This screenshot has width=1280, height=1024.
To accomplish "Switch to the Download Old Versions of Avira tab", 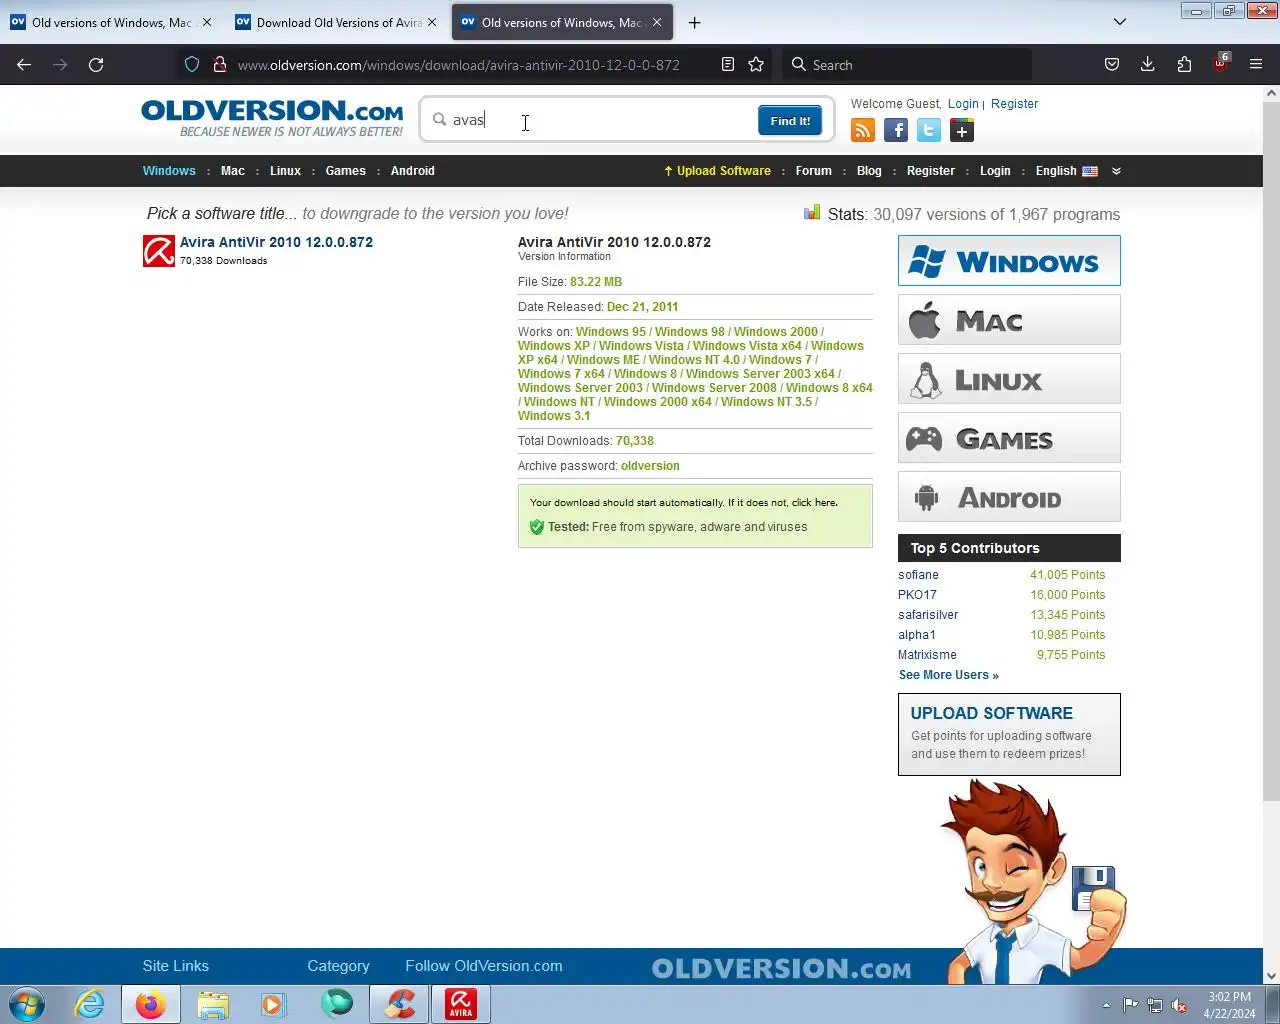I will 338,22.
